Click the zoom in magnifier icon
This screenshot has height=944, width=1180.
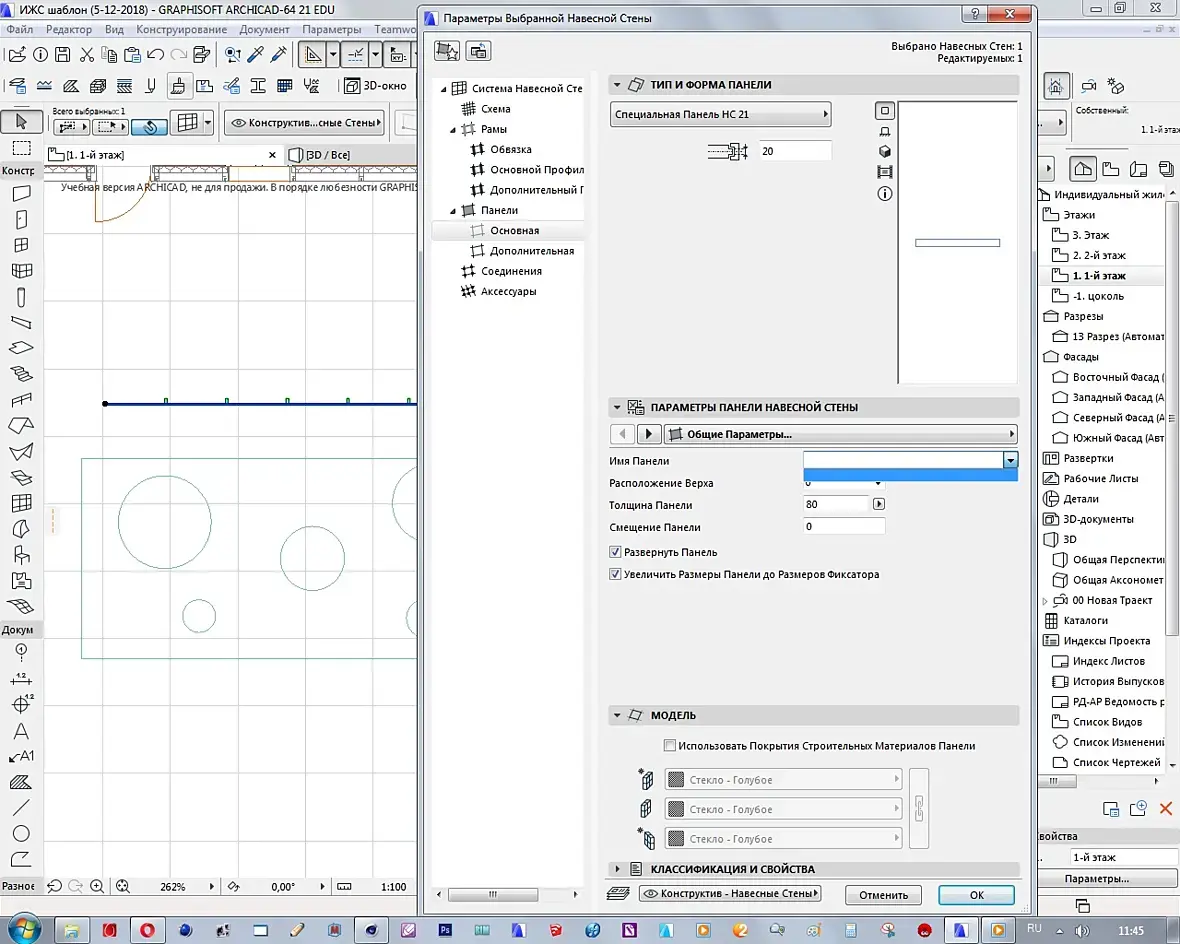click(97, 886)
